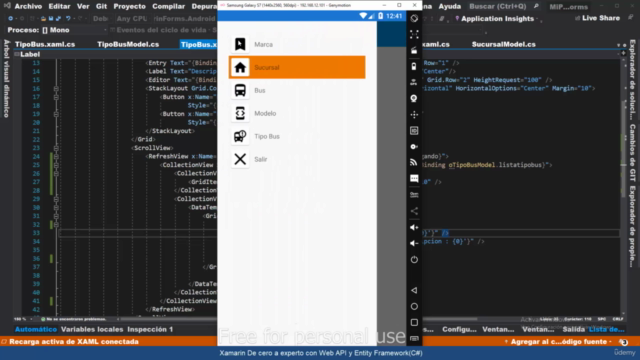Open Editar menu
The image size is (640, 360).
point(59,6)
